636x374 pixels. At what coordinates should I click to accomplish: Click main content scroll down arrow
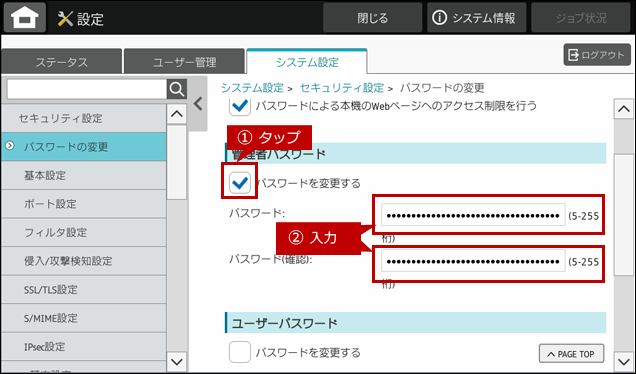(x=623, y=361)
